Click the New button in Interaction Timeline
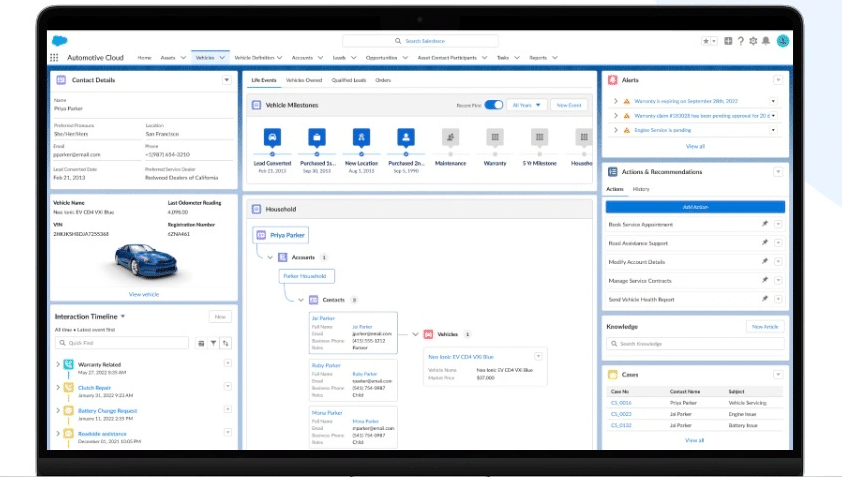Viewport: 842px width, 477px height. tap(220, 317)
